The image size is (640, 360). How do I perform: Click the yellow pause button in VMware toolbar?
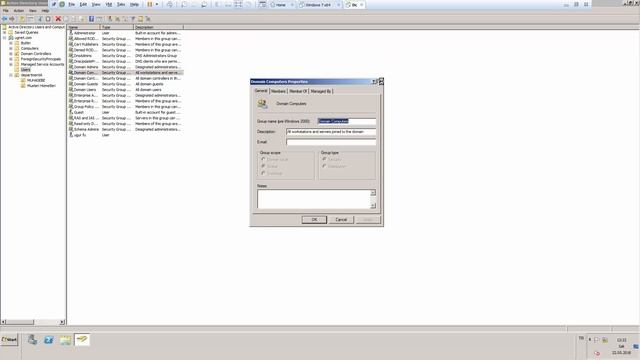(x=150, y=4)
